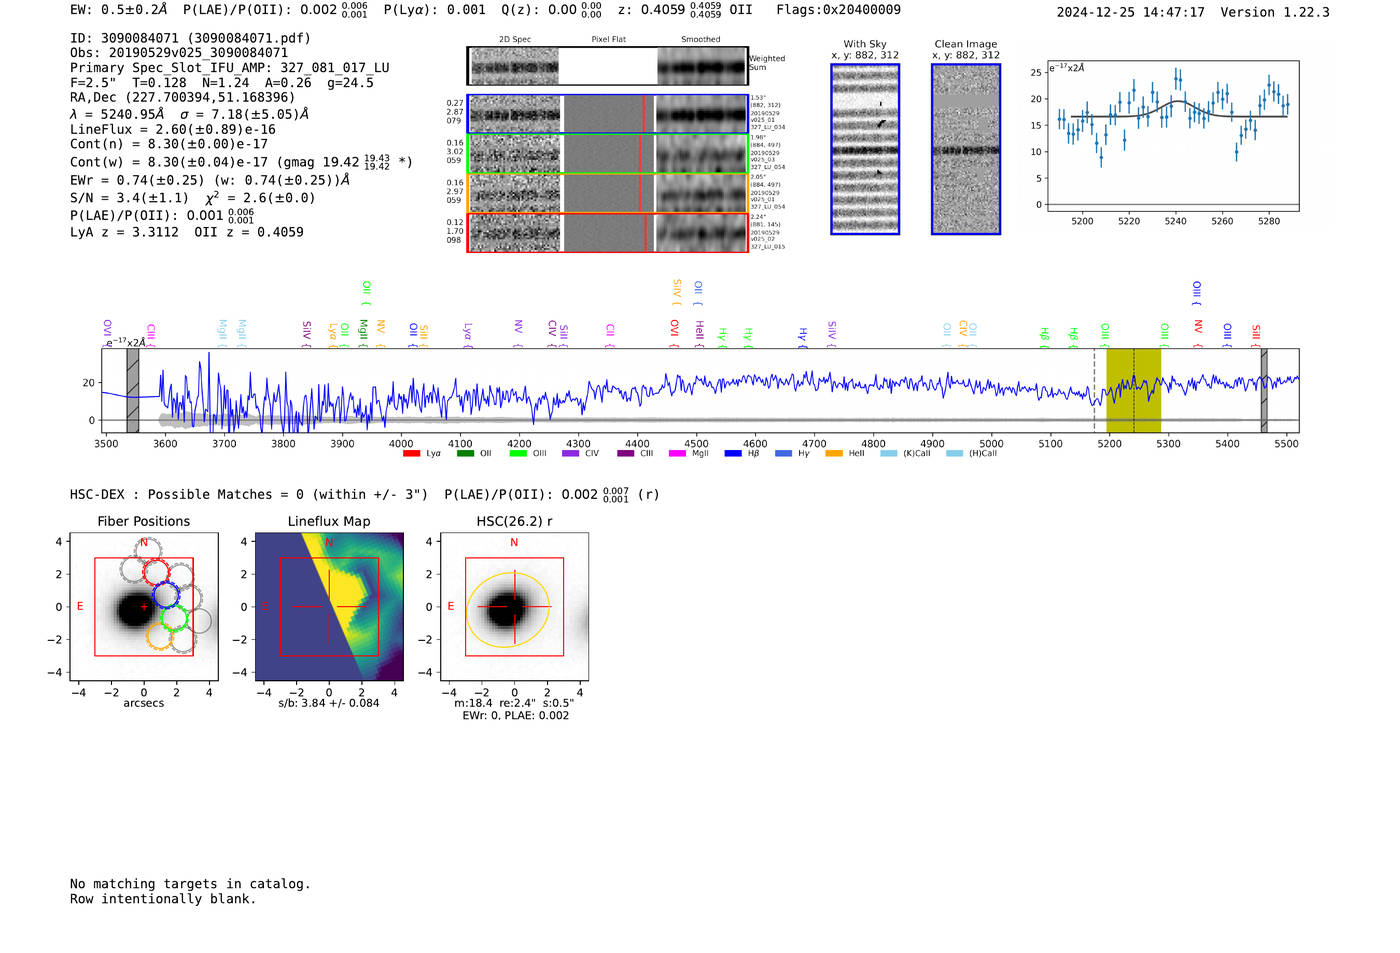
Task: Select the magenta MgII legend swatch
Action: [x=677, y=453]
